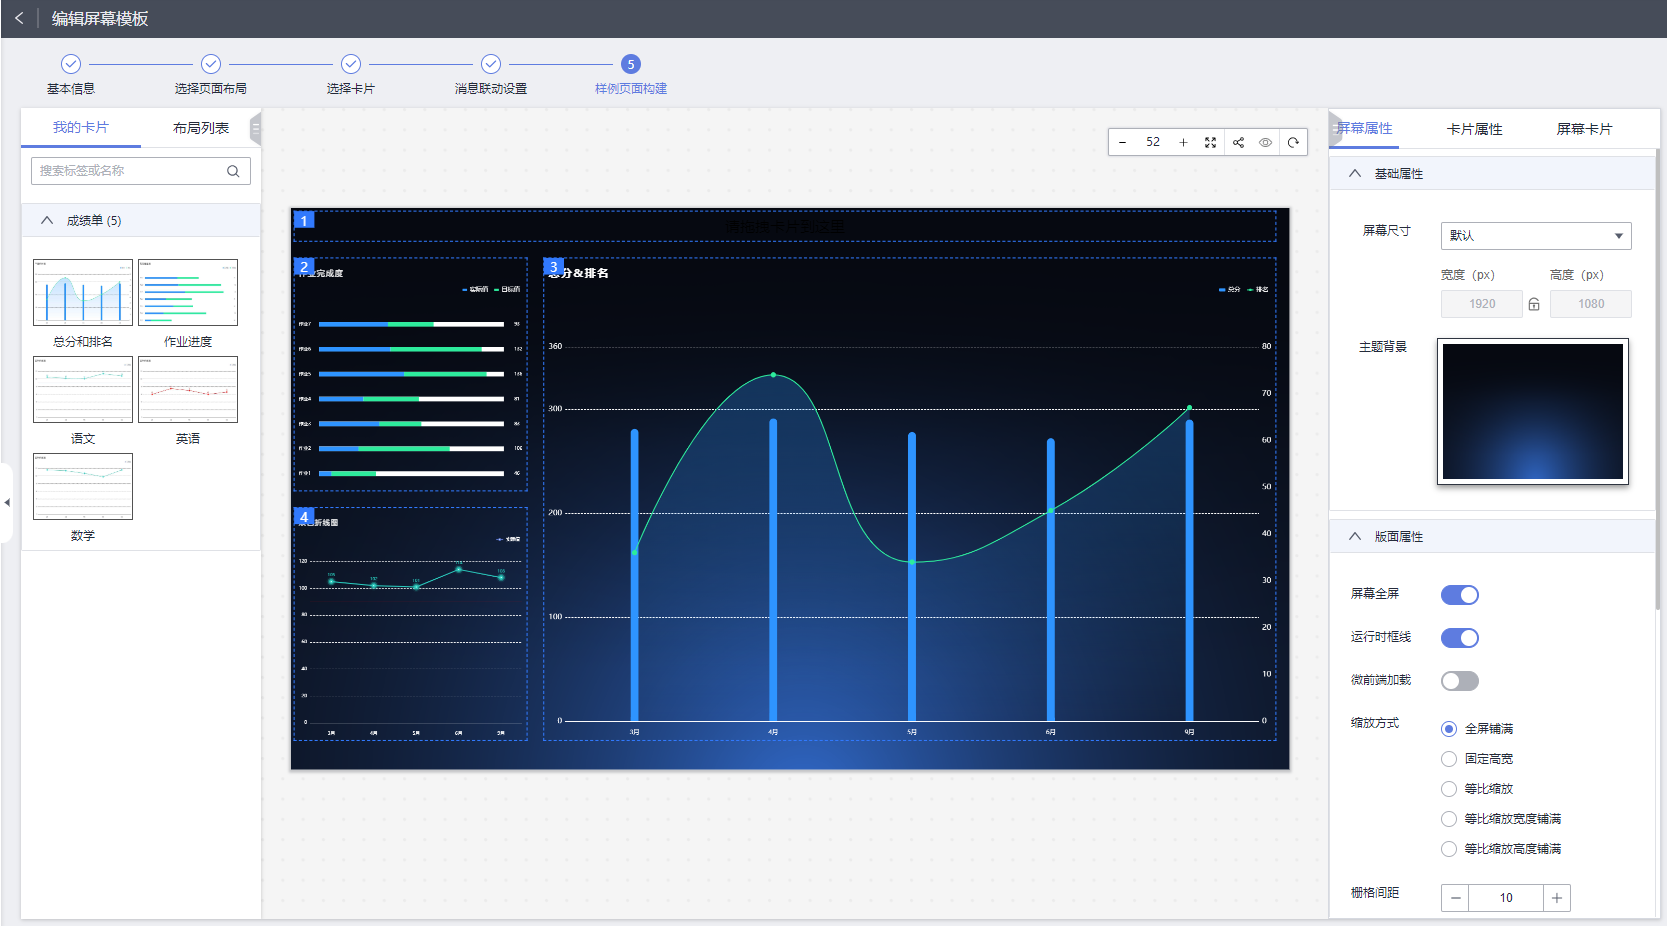This screenshot has width=1667, height=926.
Task: Toggle the width-height lock icon
Action: coord(1534,304)
